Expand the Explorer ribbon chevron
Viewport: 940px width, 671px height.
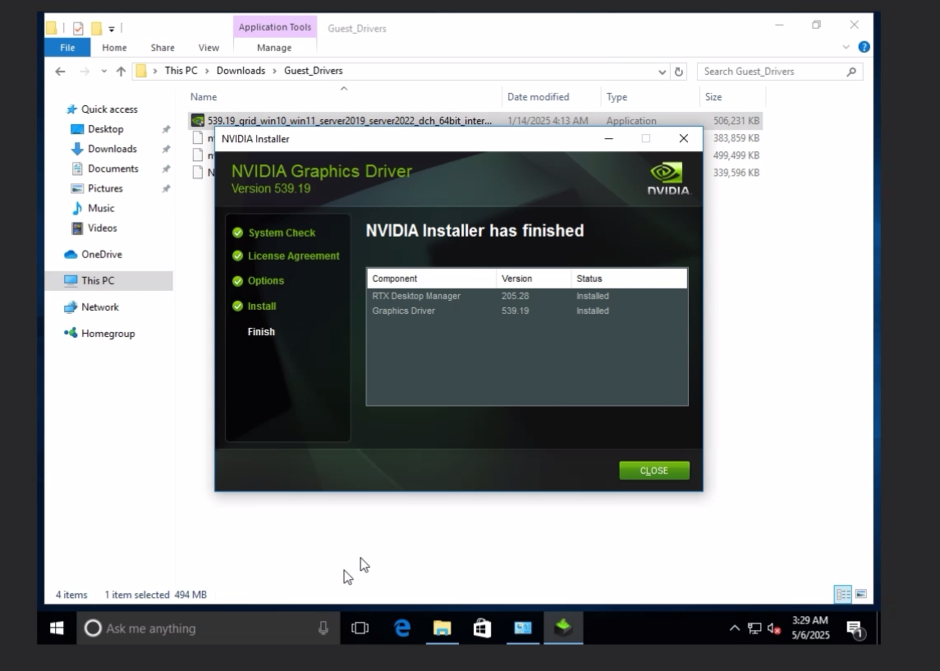tap(846, 47)
